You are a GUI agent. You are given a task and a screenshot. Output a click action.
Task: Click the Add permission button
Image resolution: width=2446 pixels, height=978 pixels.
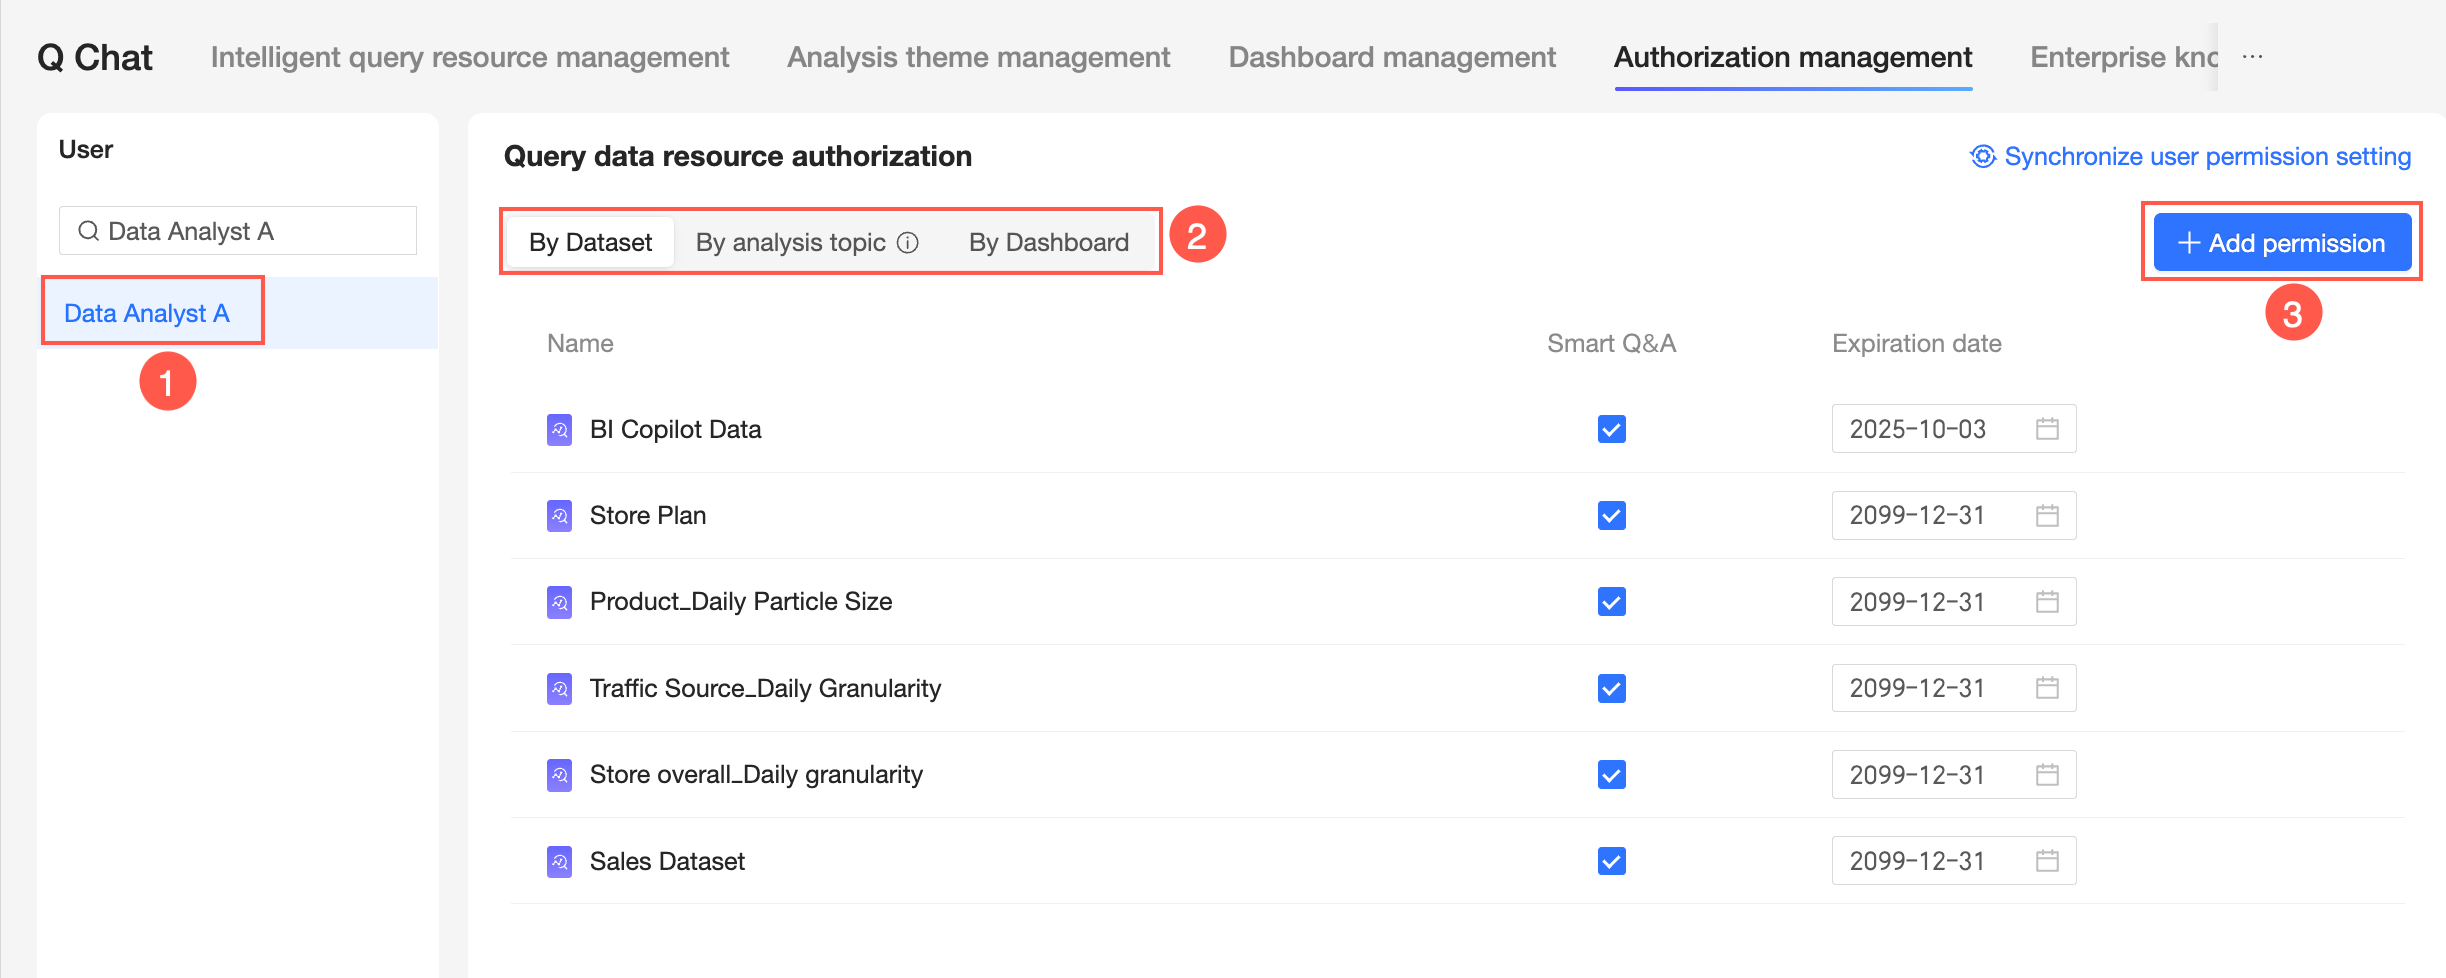[x=2282, y=243]
